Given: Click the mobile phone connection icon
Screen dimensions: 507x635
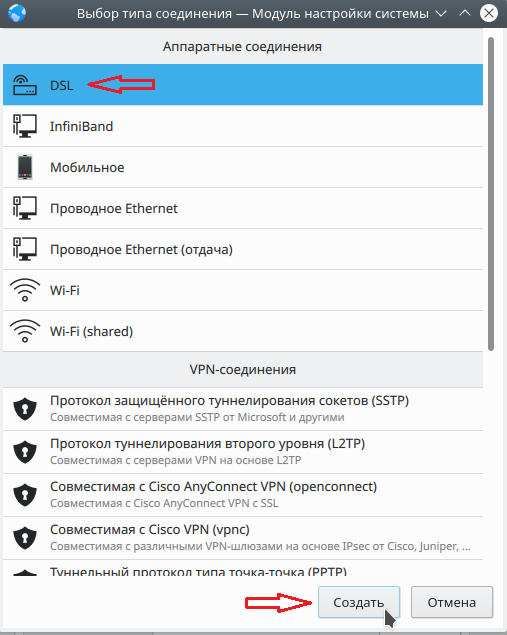Looking at the screenshot, I should [25, 167].
